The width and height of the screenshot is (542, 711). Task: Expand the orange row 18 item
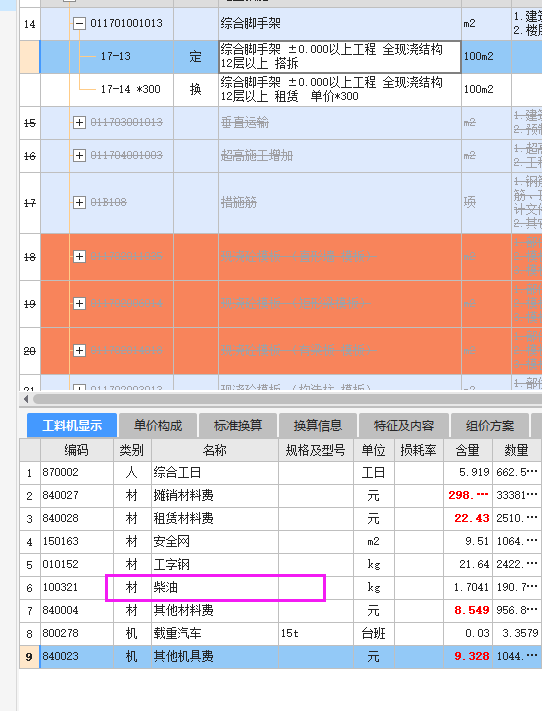pos(79,257)
